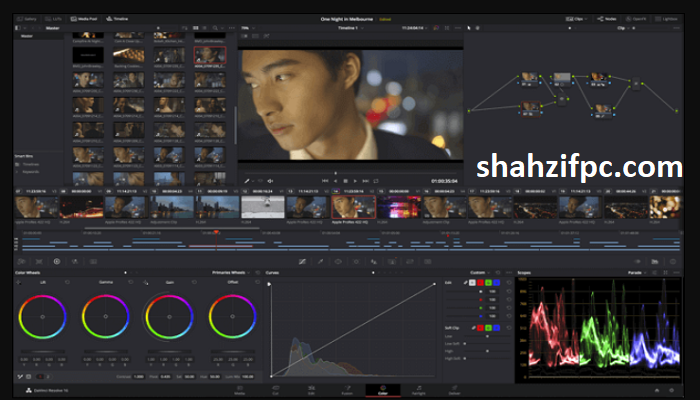
Task: Open the Timeline 1 dropdown above viewer
Action: 350,28
